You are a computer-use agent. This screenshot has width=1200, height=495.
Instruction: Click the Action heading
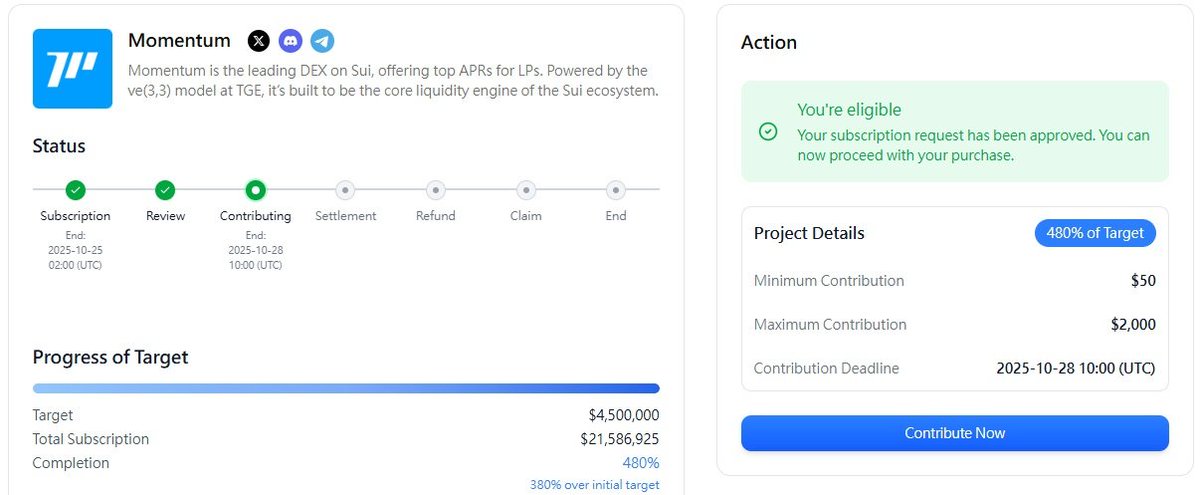(x=769, y=43)
